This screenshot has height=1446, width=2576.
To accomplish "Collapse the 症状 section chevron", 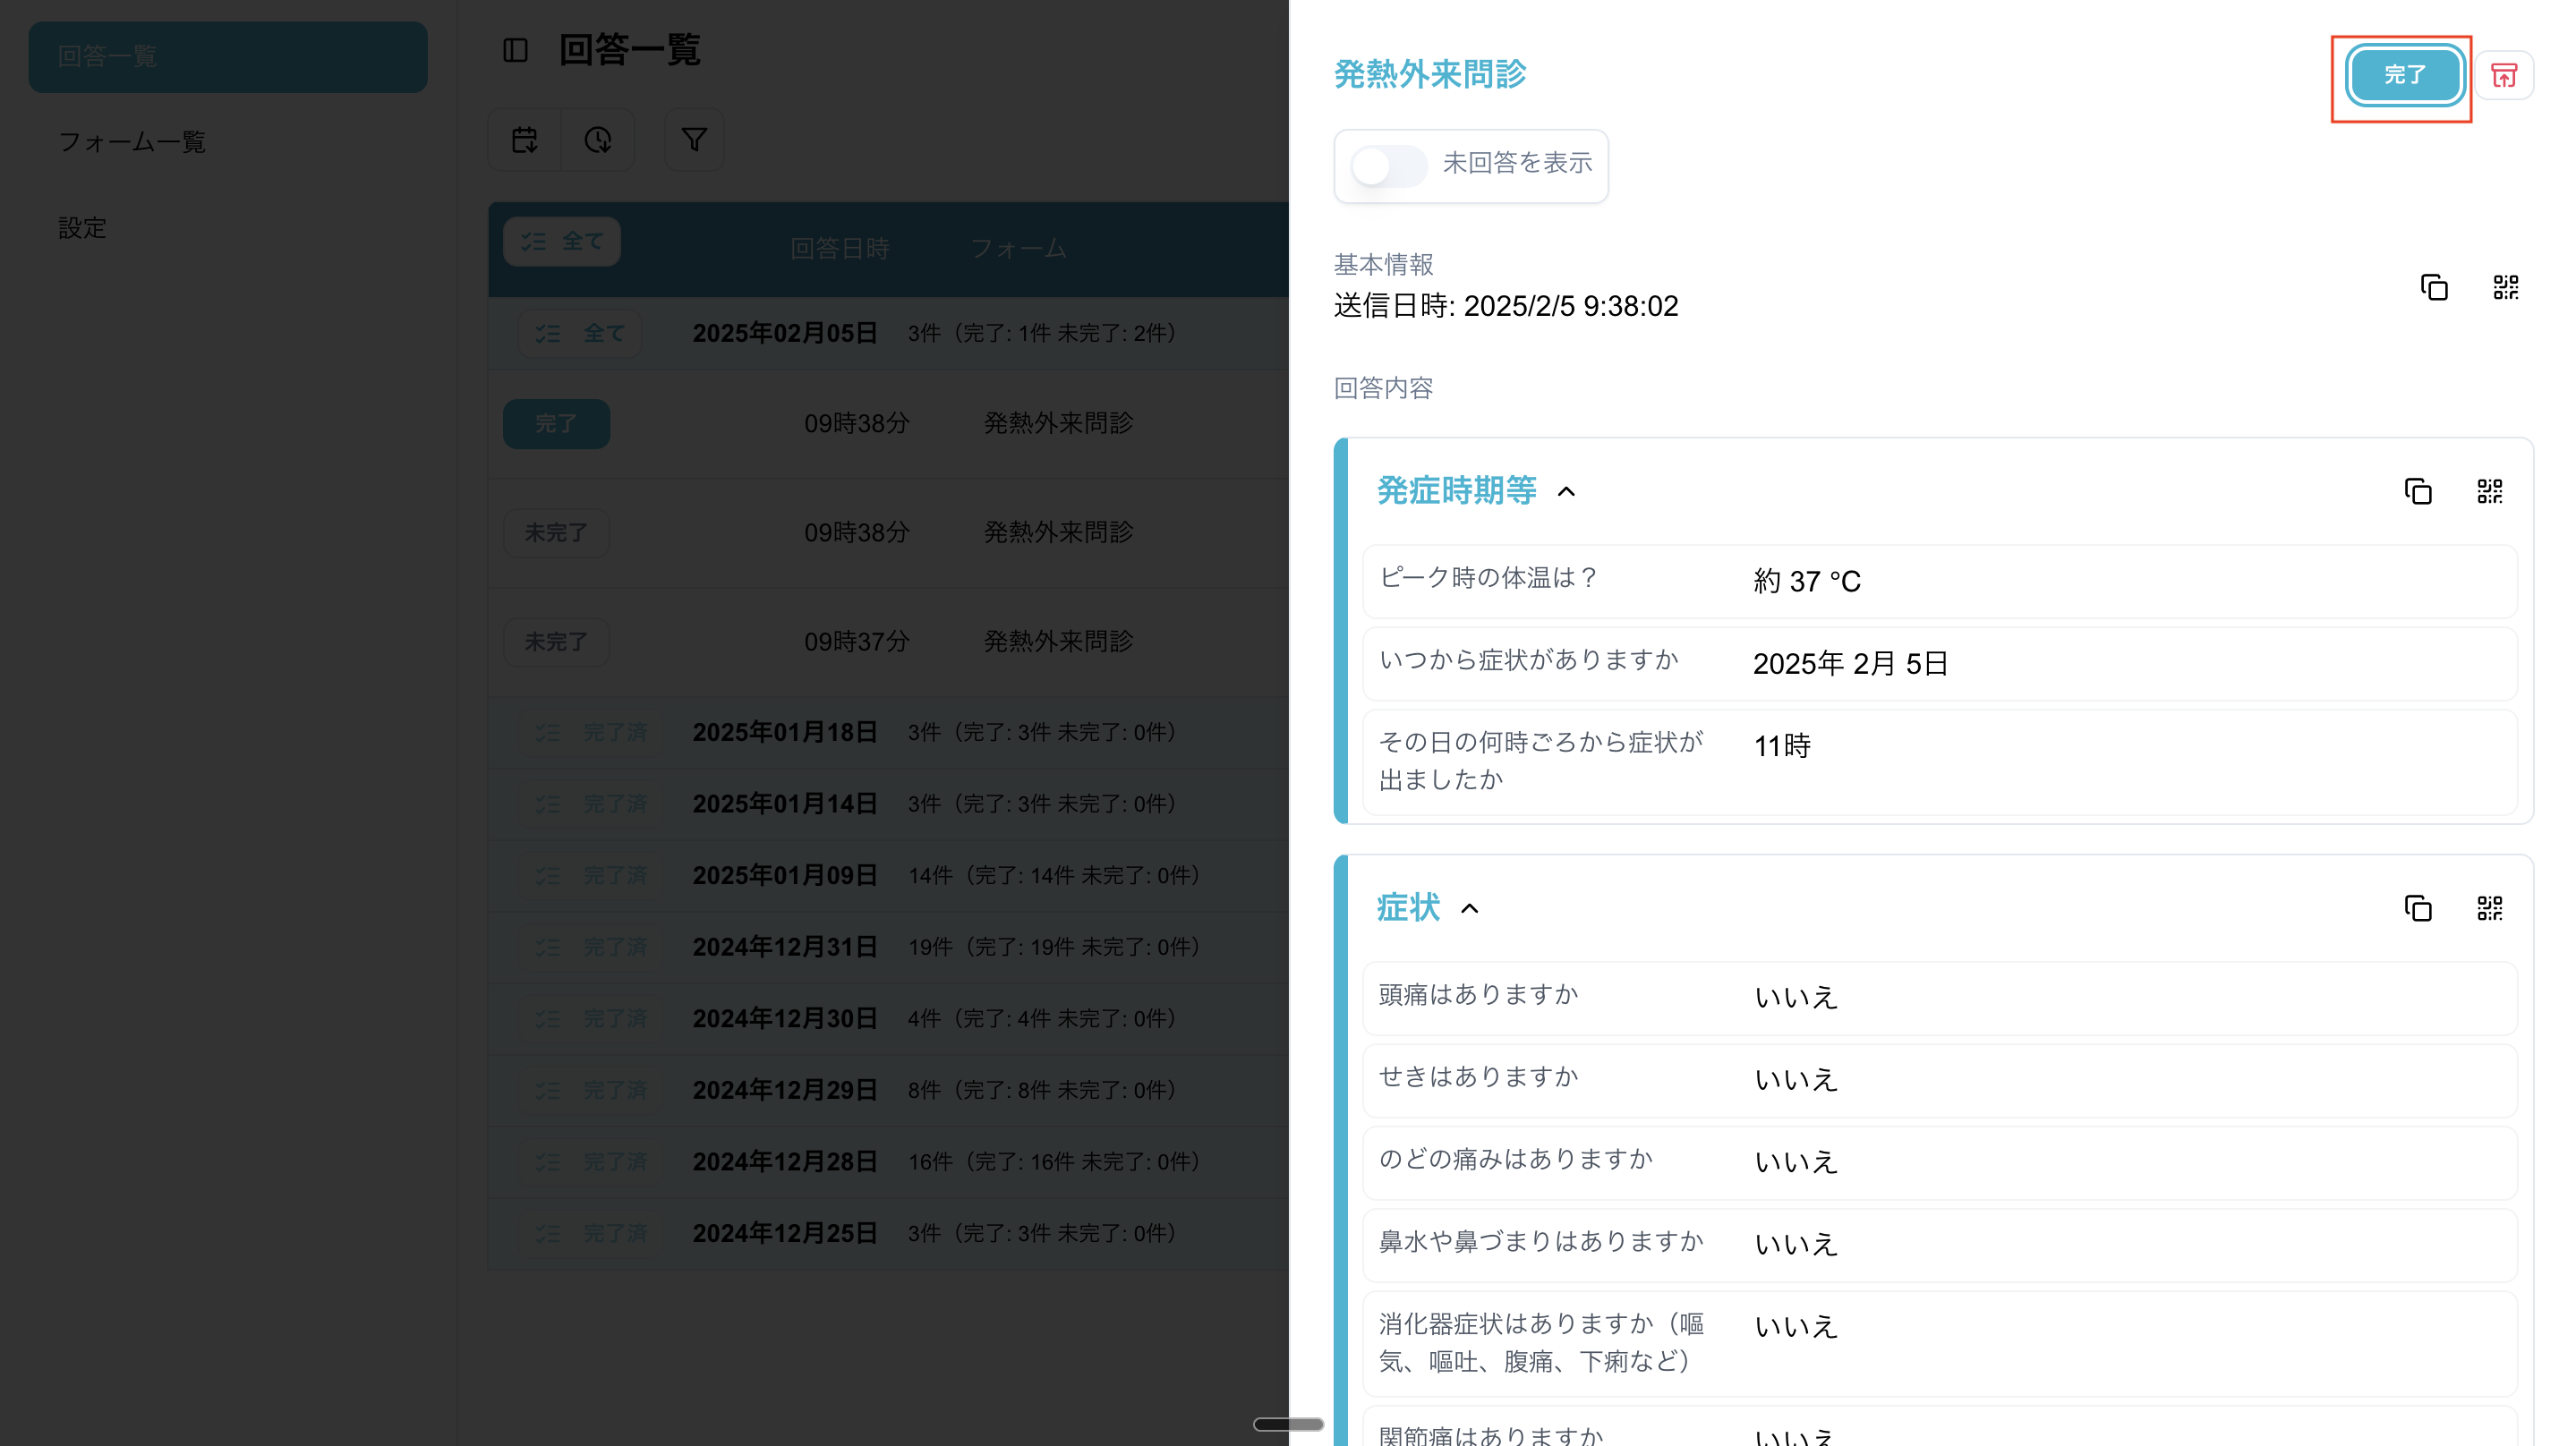I will pos(1469,909).
